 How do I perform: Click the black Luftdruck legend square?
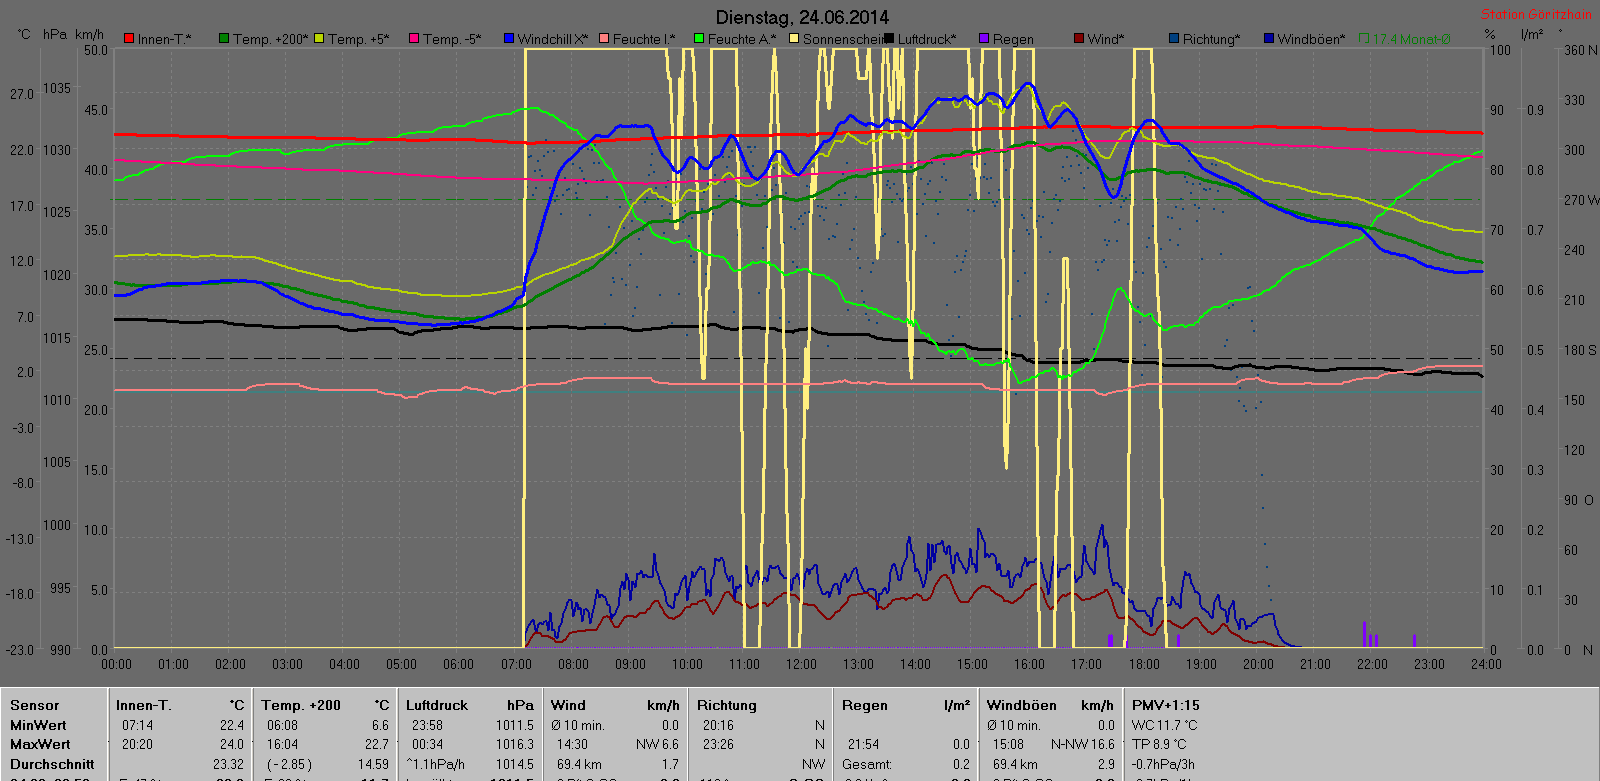point(889,39)
